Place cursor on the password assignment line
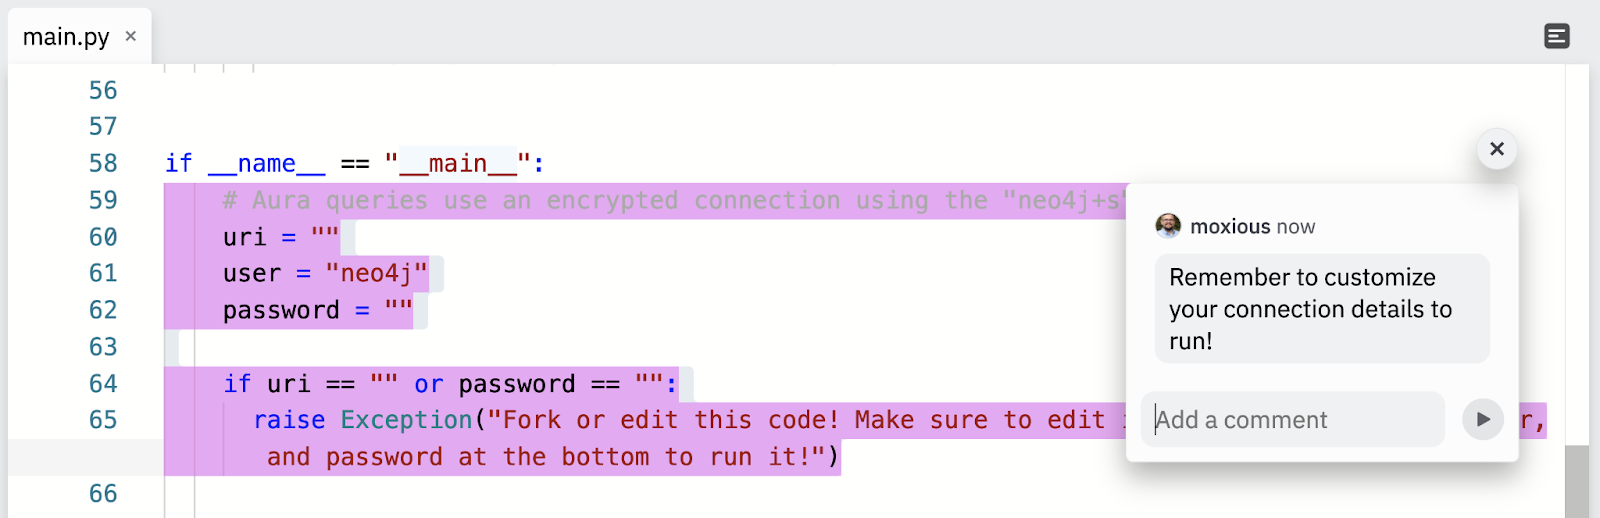 [x=317, y=311]
